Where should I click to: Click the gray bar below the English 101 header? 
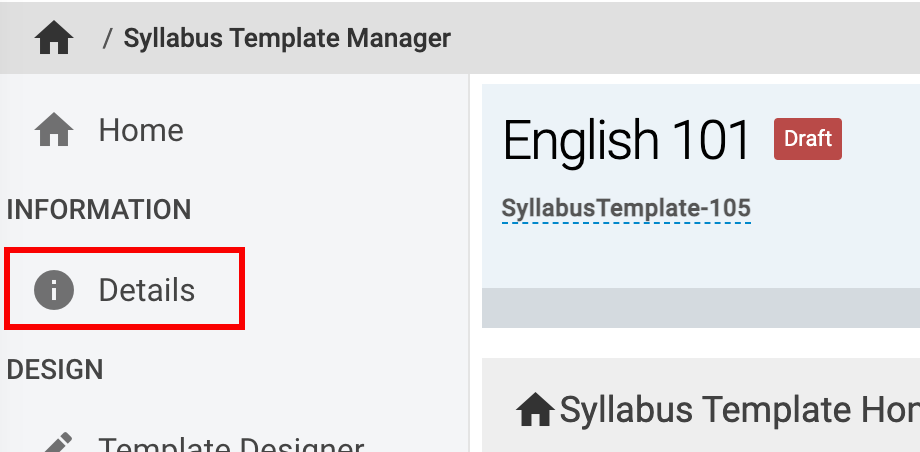[700, 308]
